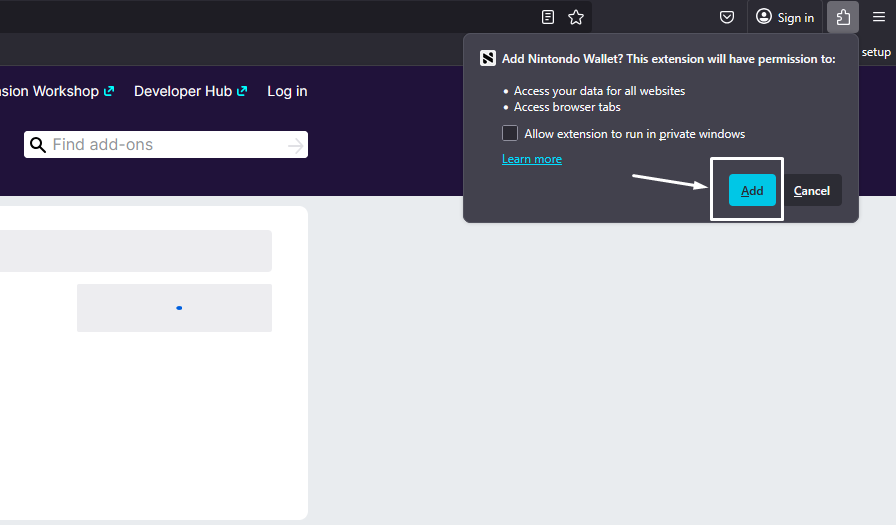Click 'Access your data for all websites' text
The width and height of the screenshot is (896, 525).
[x=599, y=91]
